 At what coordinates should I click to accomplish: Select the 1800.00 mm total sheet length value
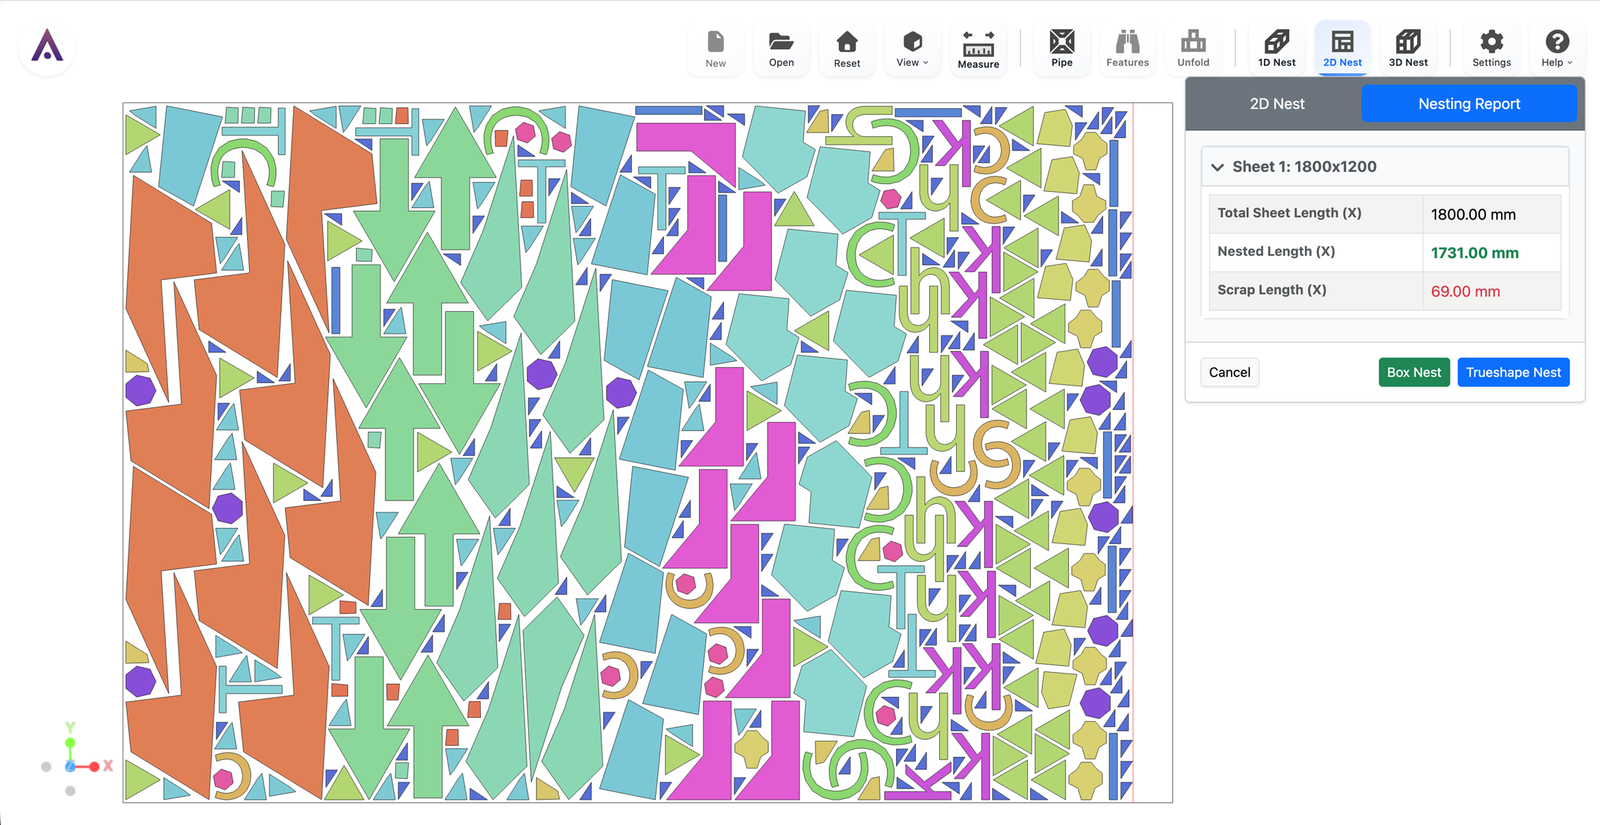pos(1473,215)
